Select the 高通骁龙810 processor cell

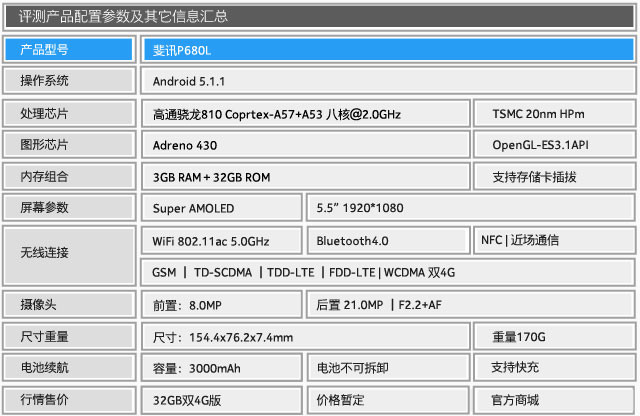(304, 114)
